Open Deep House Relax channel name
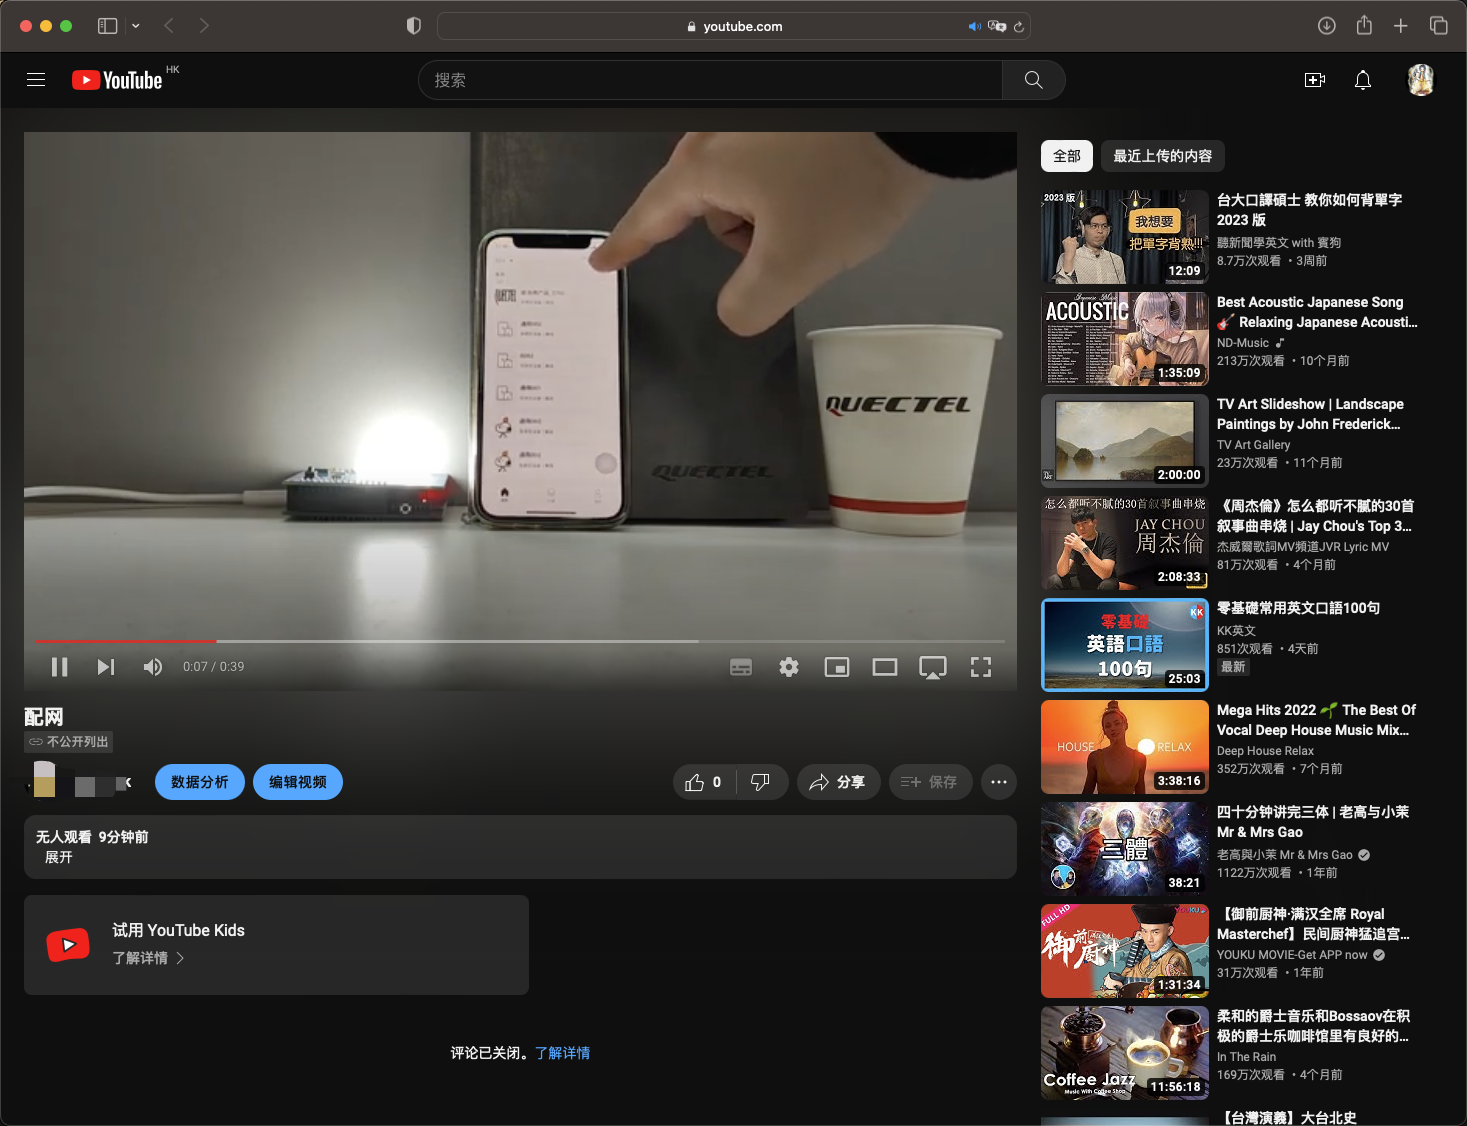Viewport: 1467px width, 1126px height. 1266,751
